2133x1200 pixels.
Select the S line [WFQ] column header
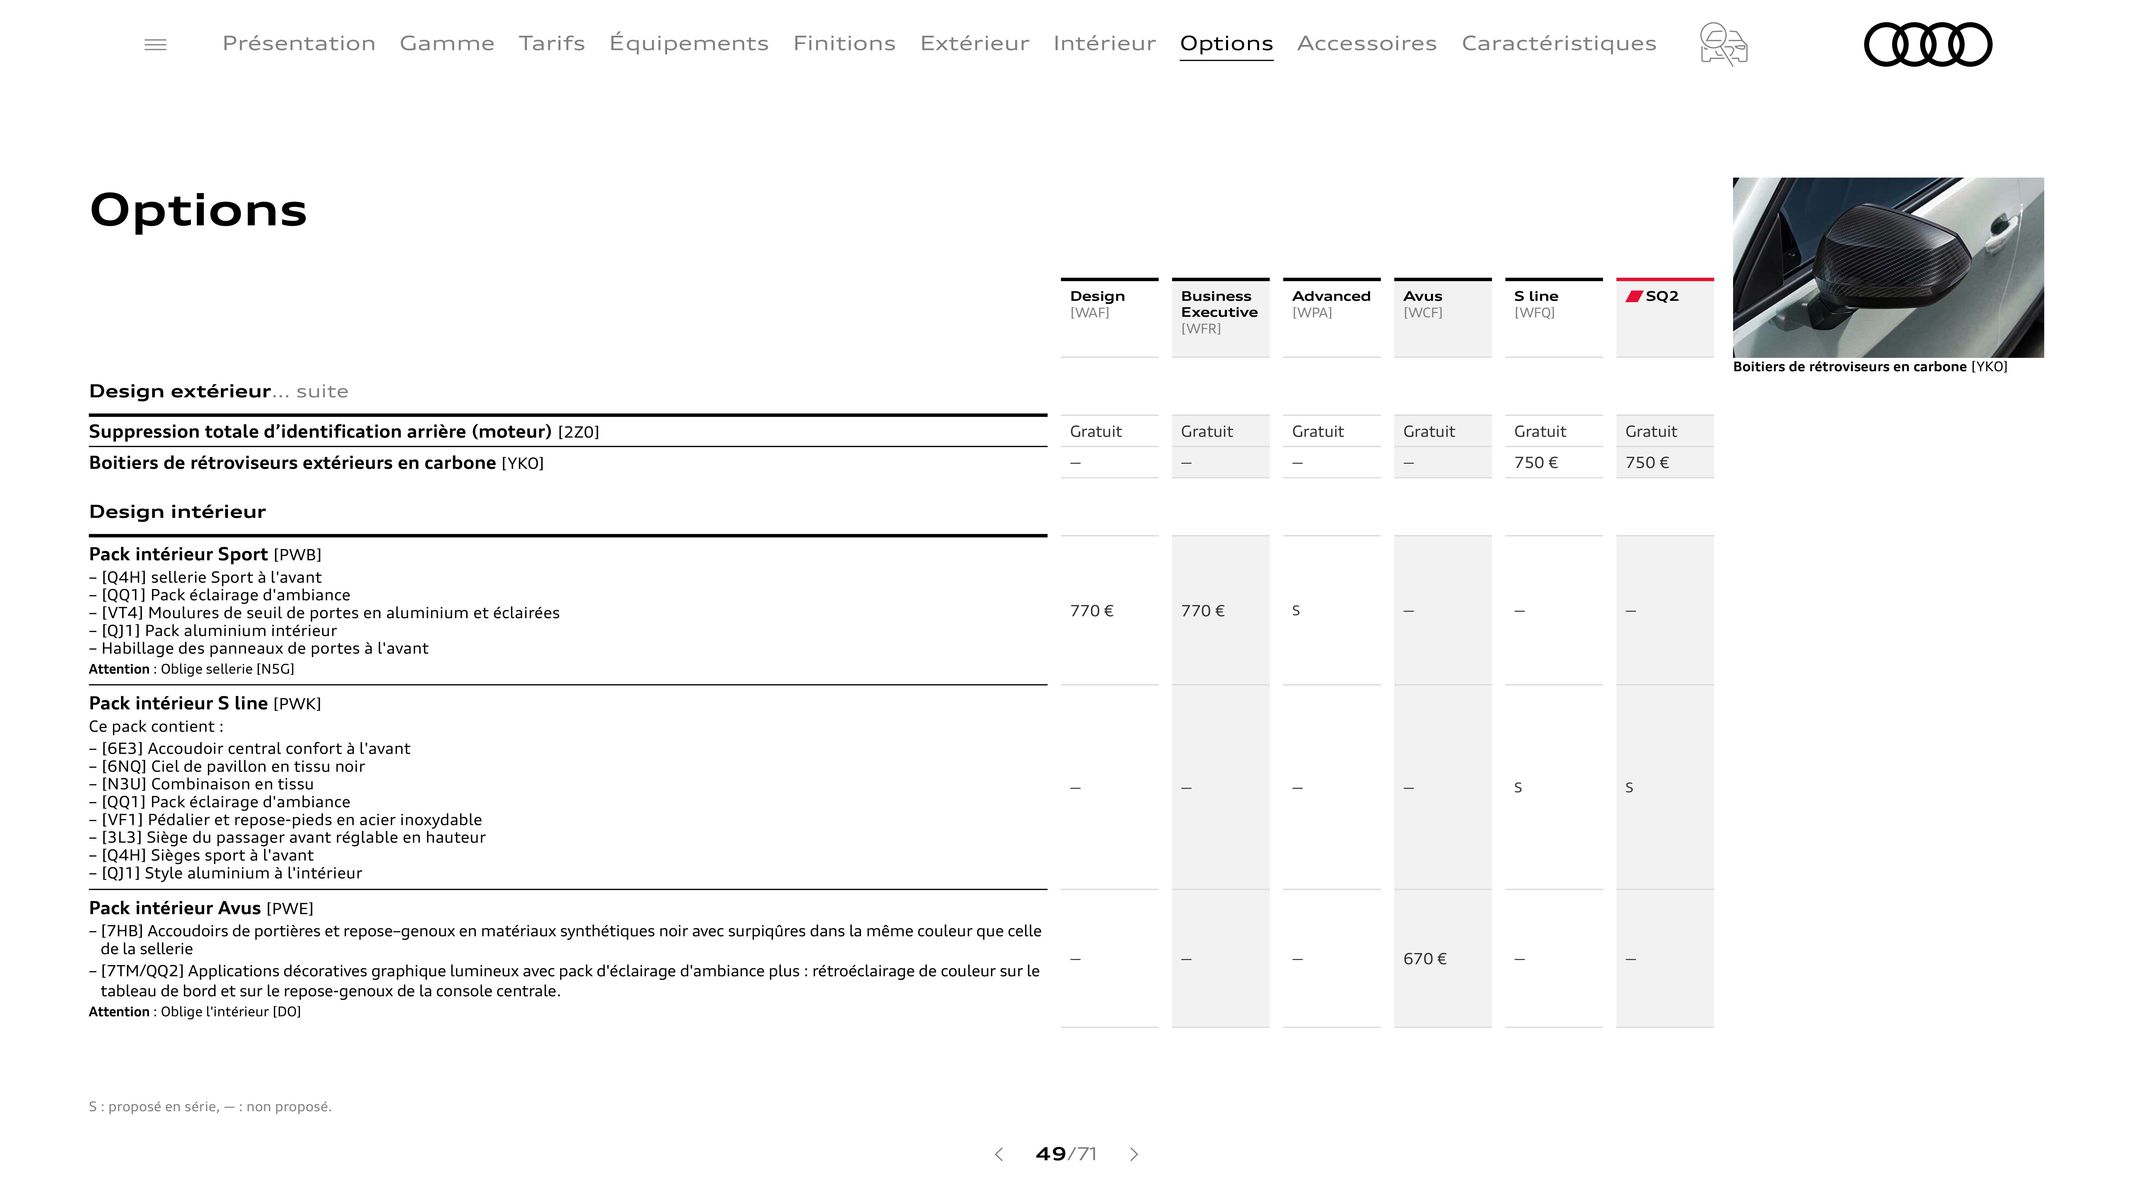(x=1553, y=317)
